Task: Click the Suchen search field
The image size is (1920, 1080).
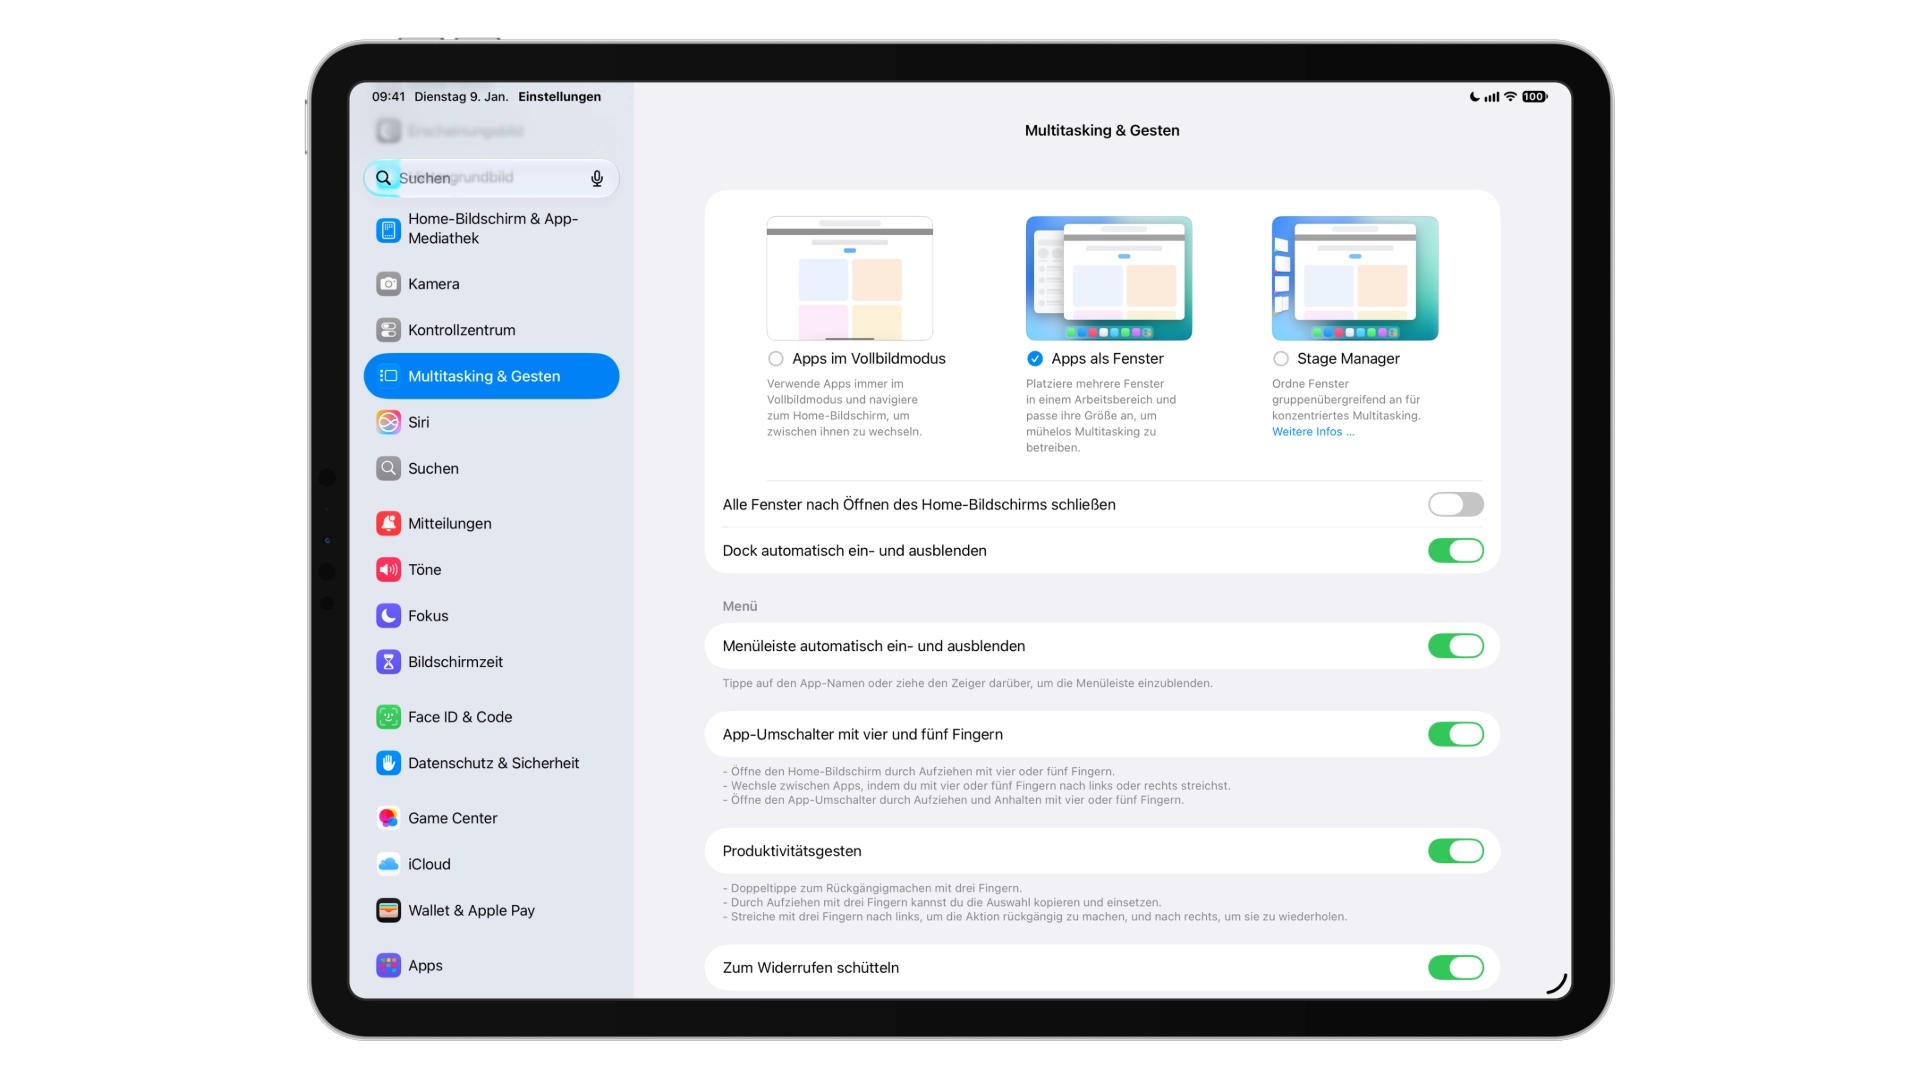Action: pos(491,178)
